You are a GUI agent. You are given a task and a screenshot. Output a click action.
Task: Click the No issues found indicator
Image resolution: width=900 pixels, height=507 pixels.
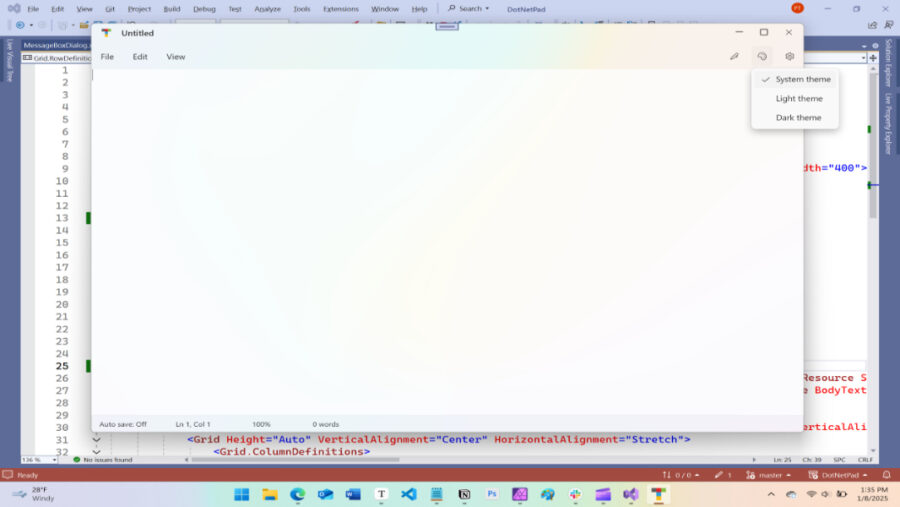point(103,460)
